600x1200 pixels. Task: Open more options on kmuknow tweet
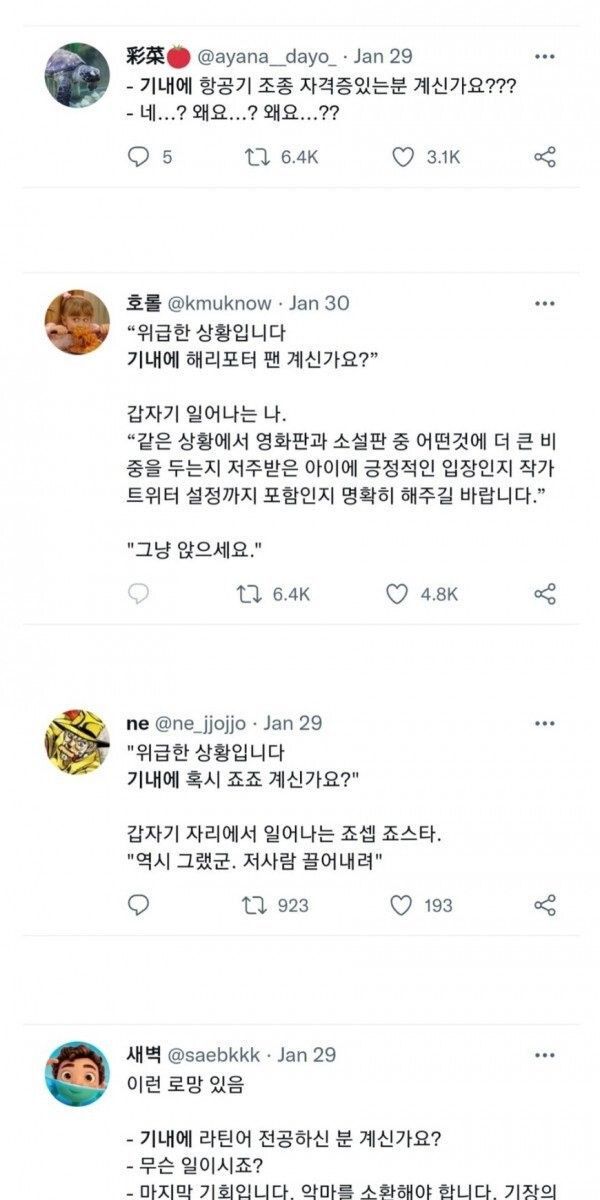[545, 303]
